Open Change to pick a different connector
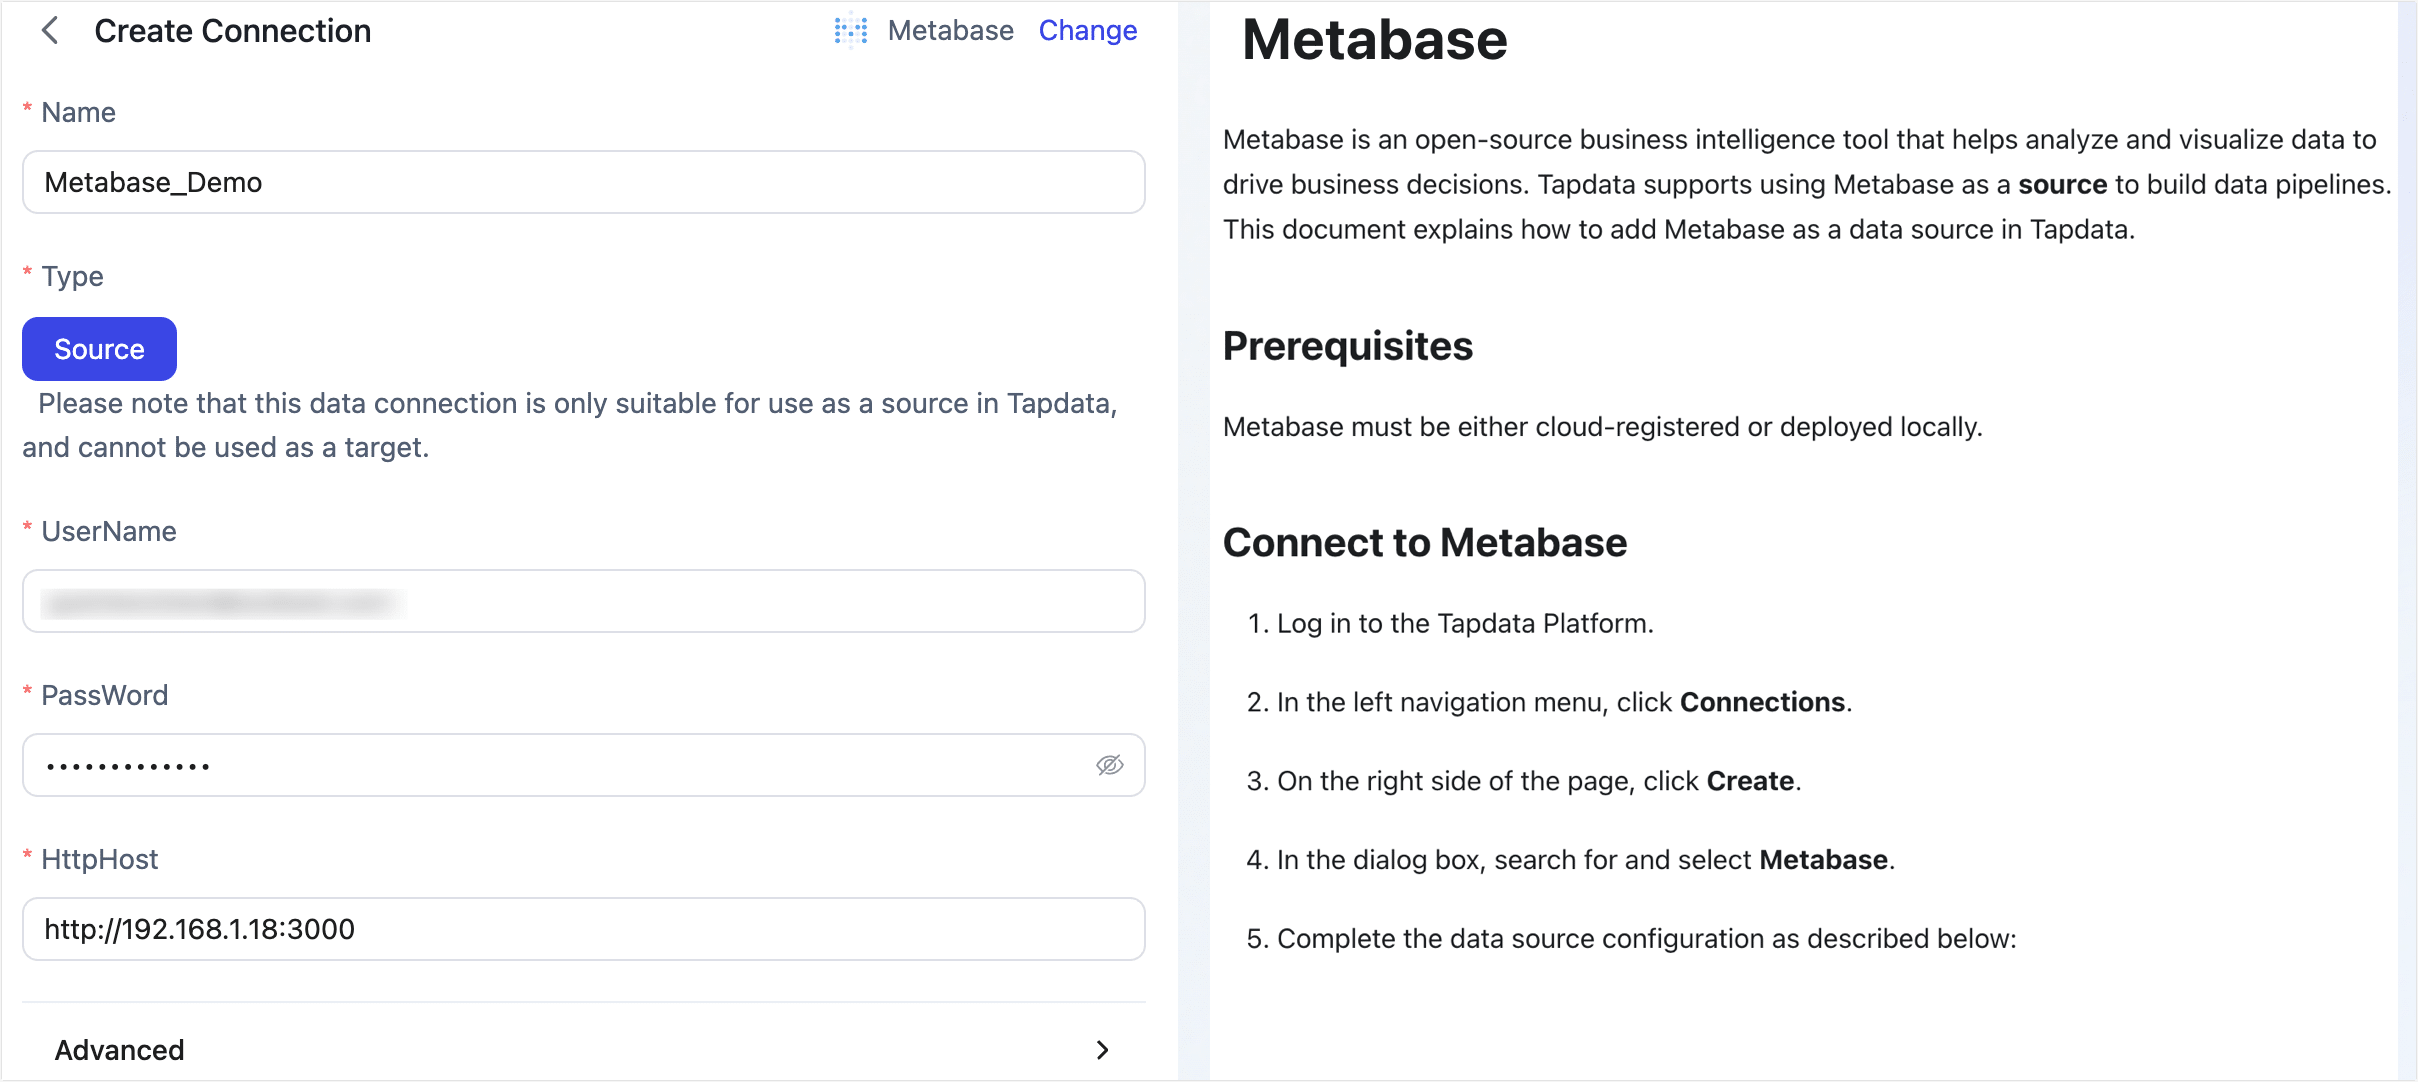The height and width of the screenshot is (1082, 2418). 1088,30
